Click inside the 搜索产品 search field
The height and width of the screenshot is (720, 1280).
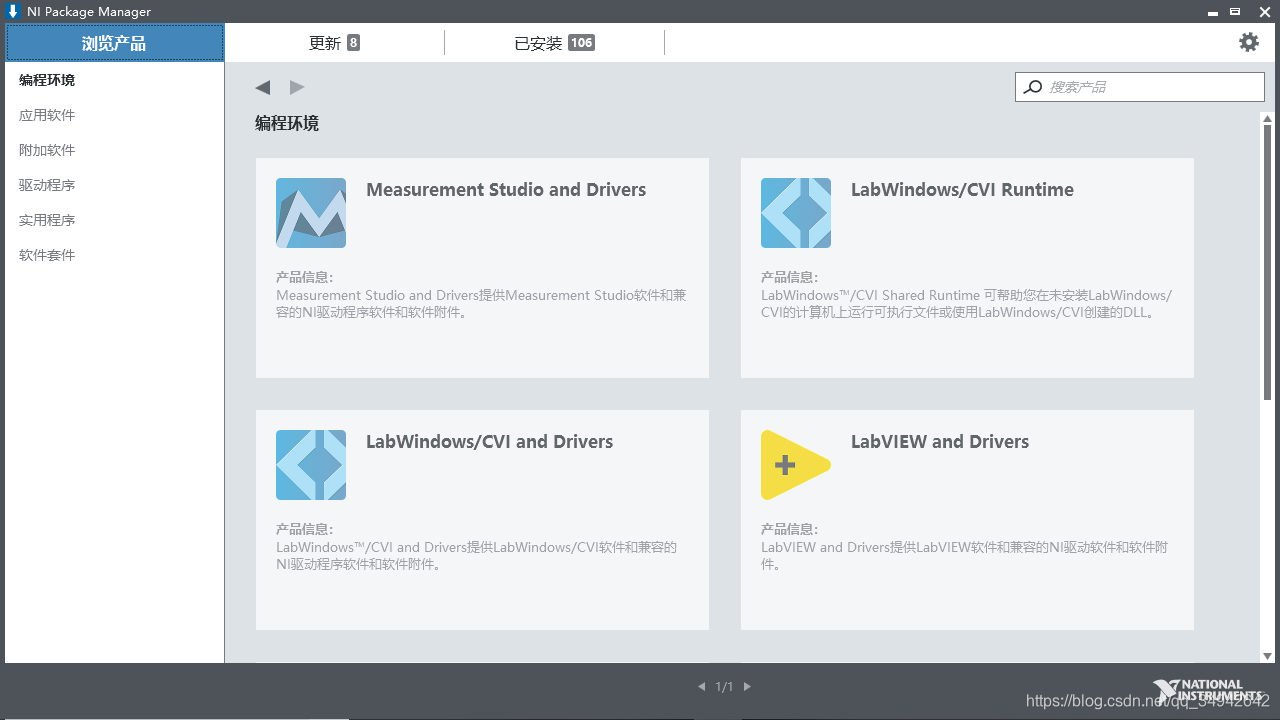1140,87
